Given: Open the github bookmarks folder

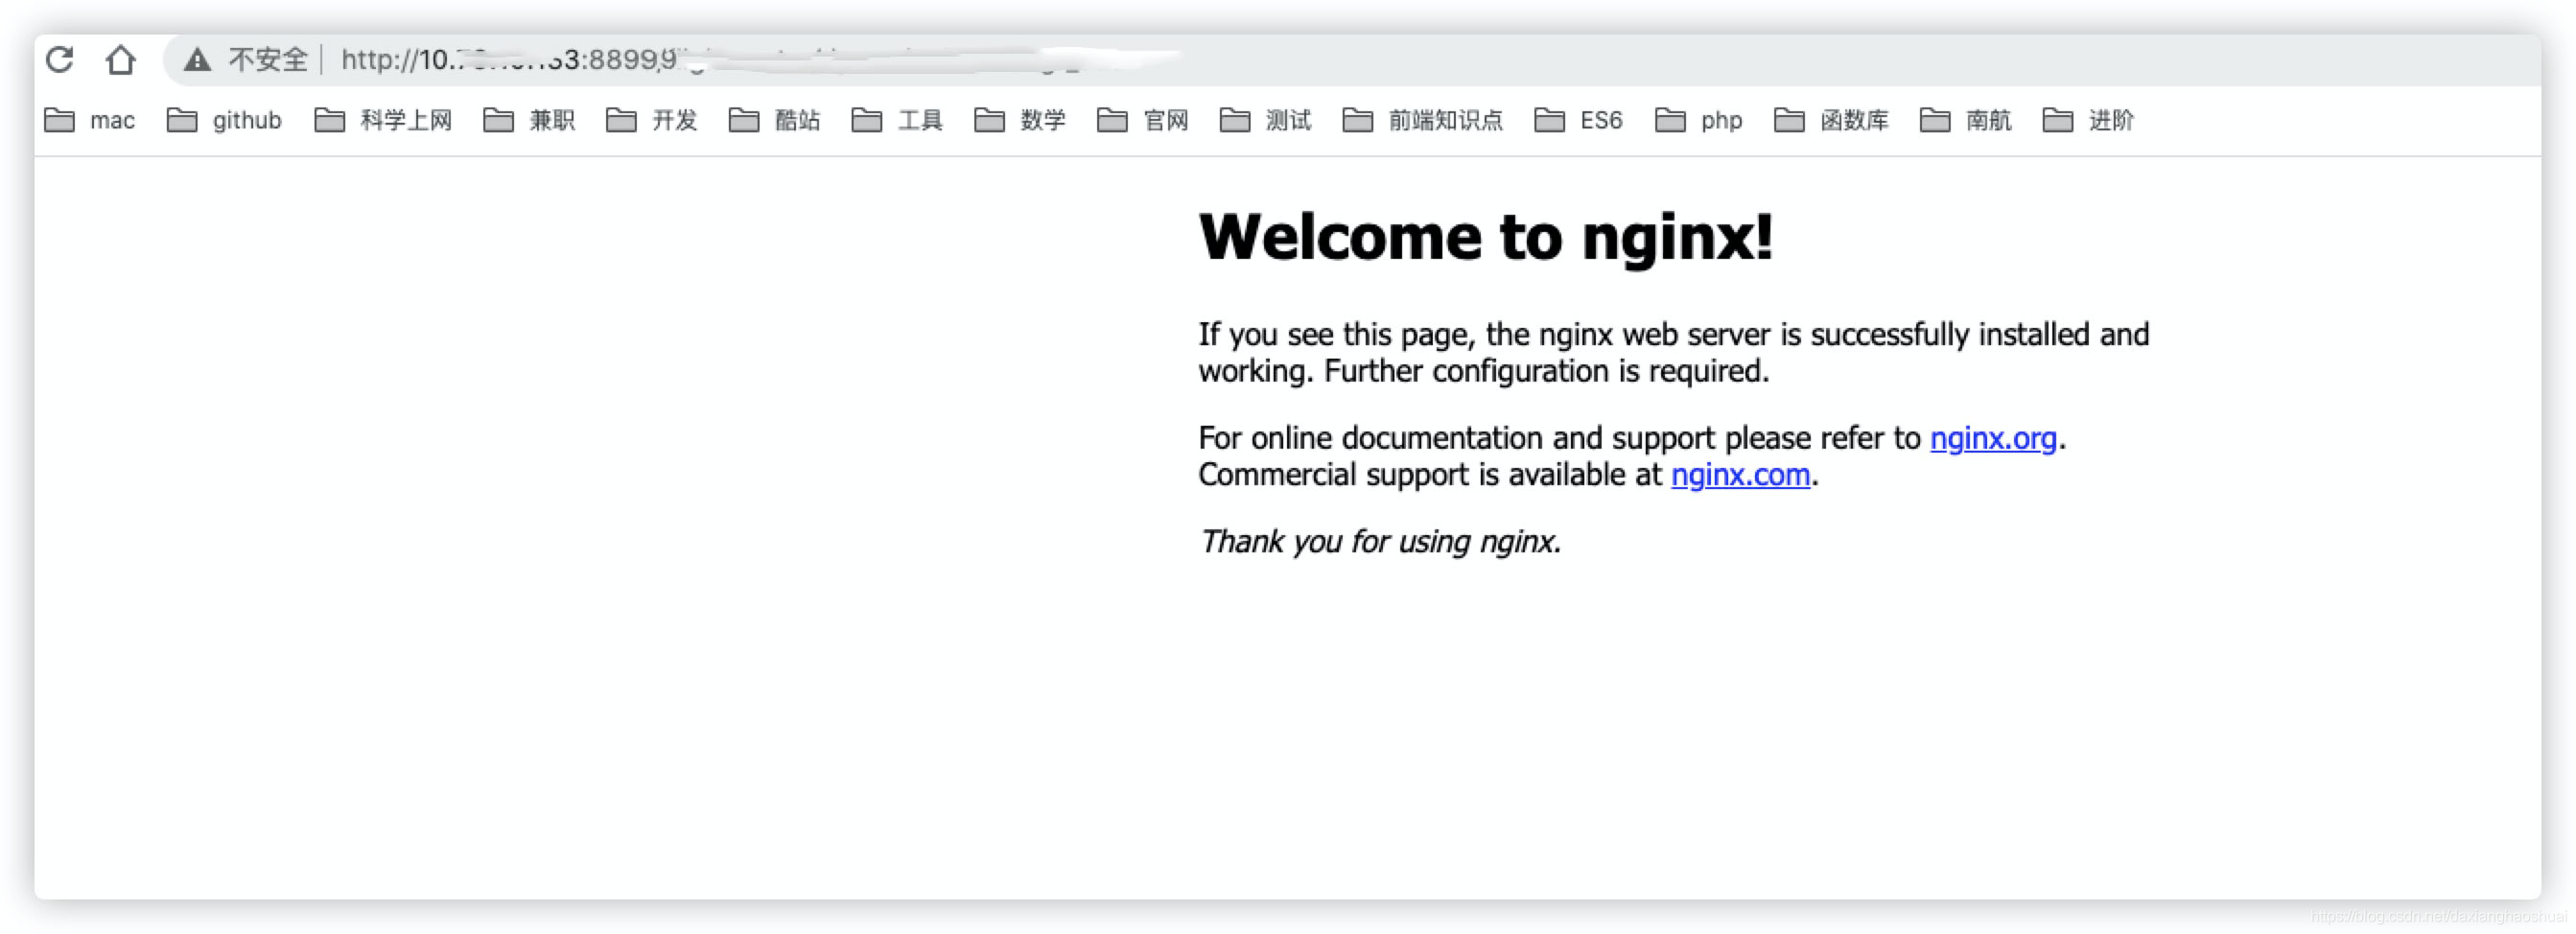Looking at the screenshot, I should pos(224,120).
